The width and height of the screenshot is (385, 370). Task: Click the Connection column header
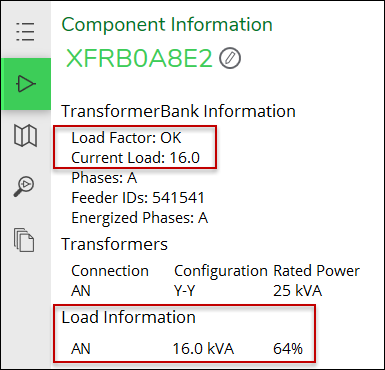(x=110, y=271)
